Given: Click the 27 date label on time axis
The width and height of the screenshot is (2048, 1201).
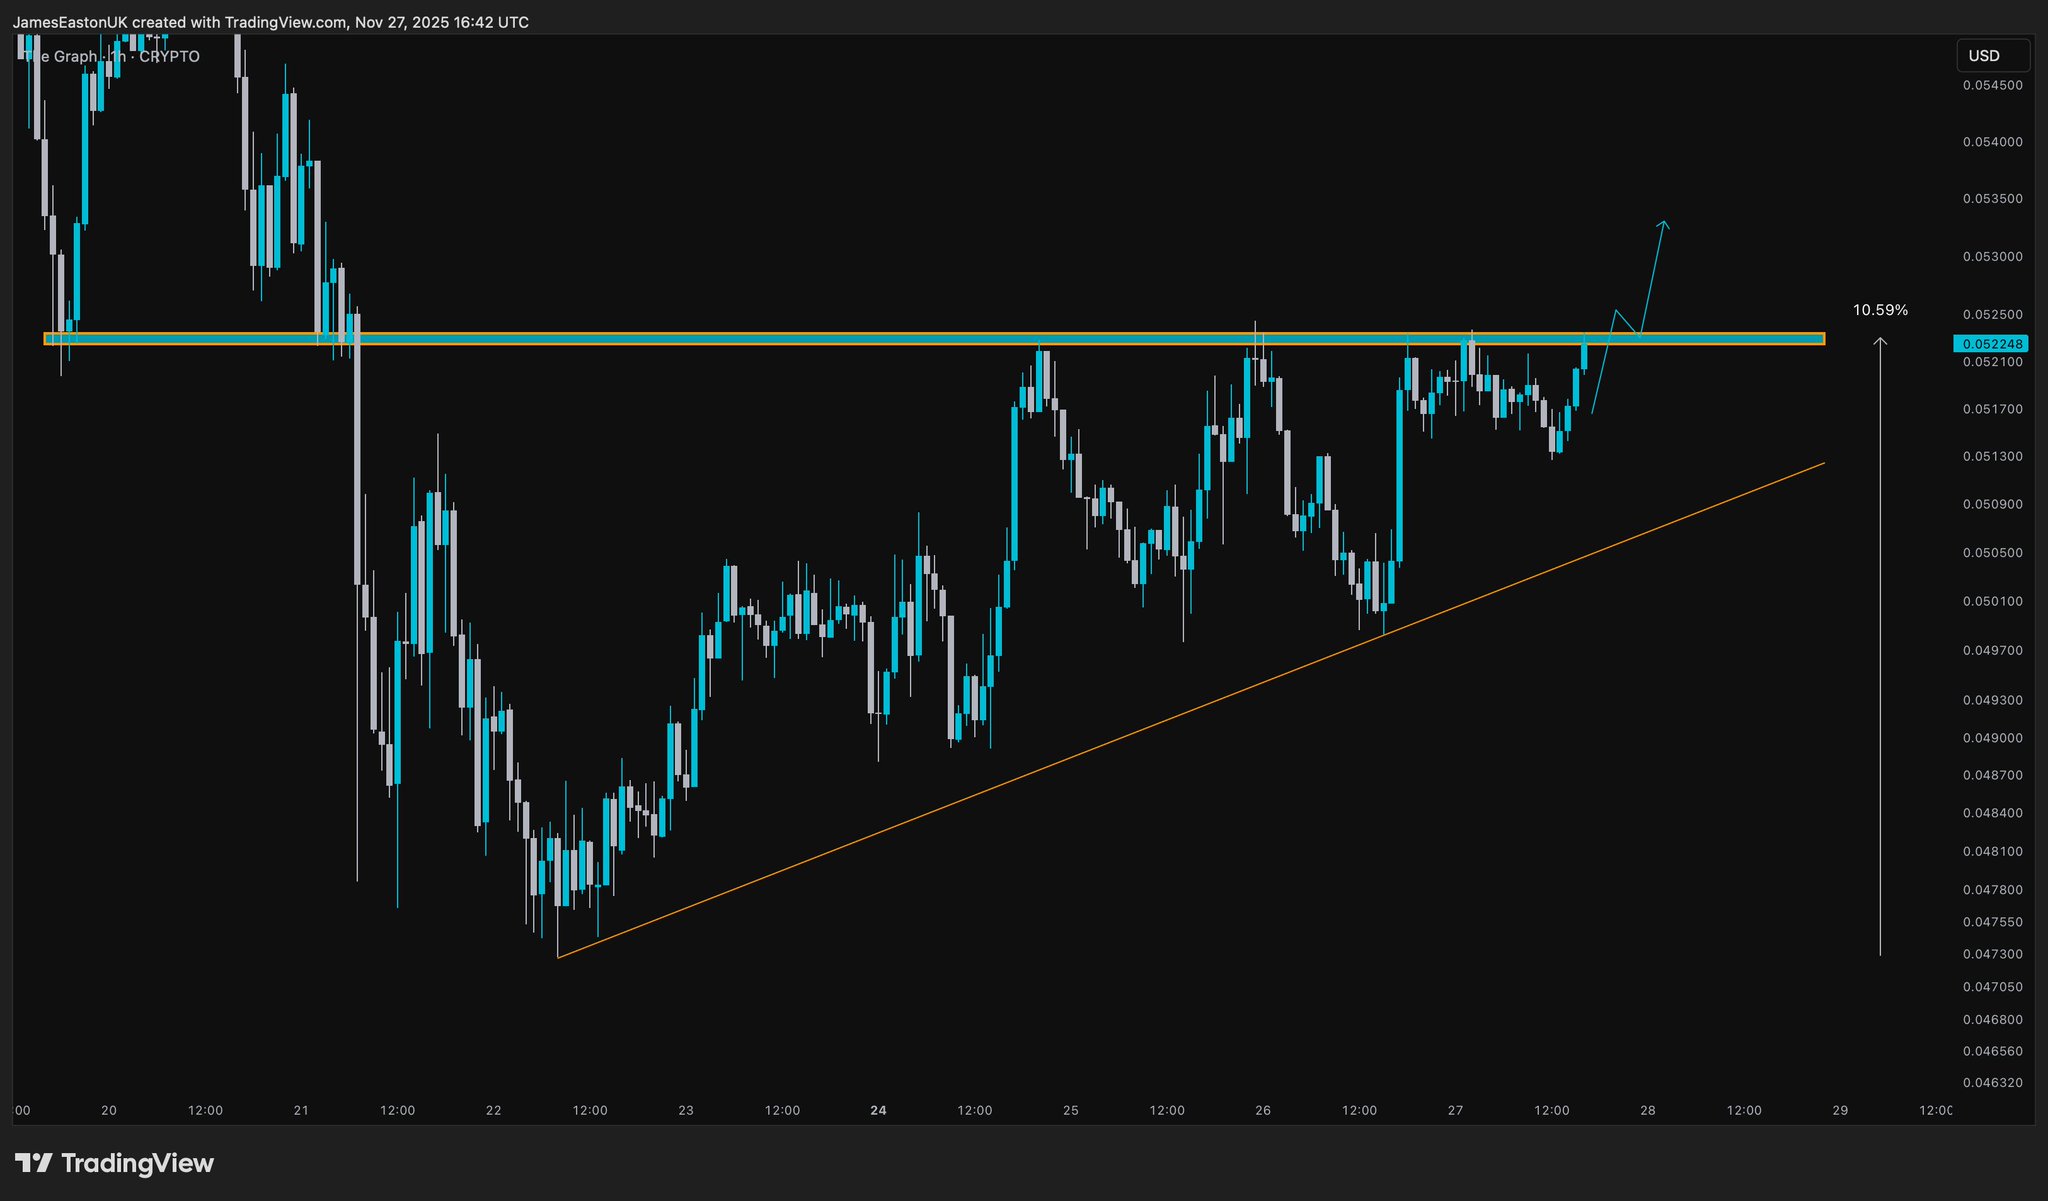Looking at the screenshot, I should [1455, 1110].
